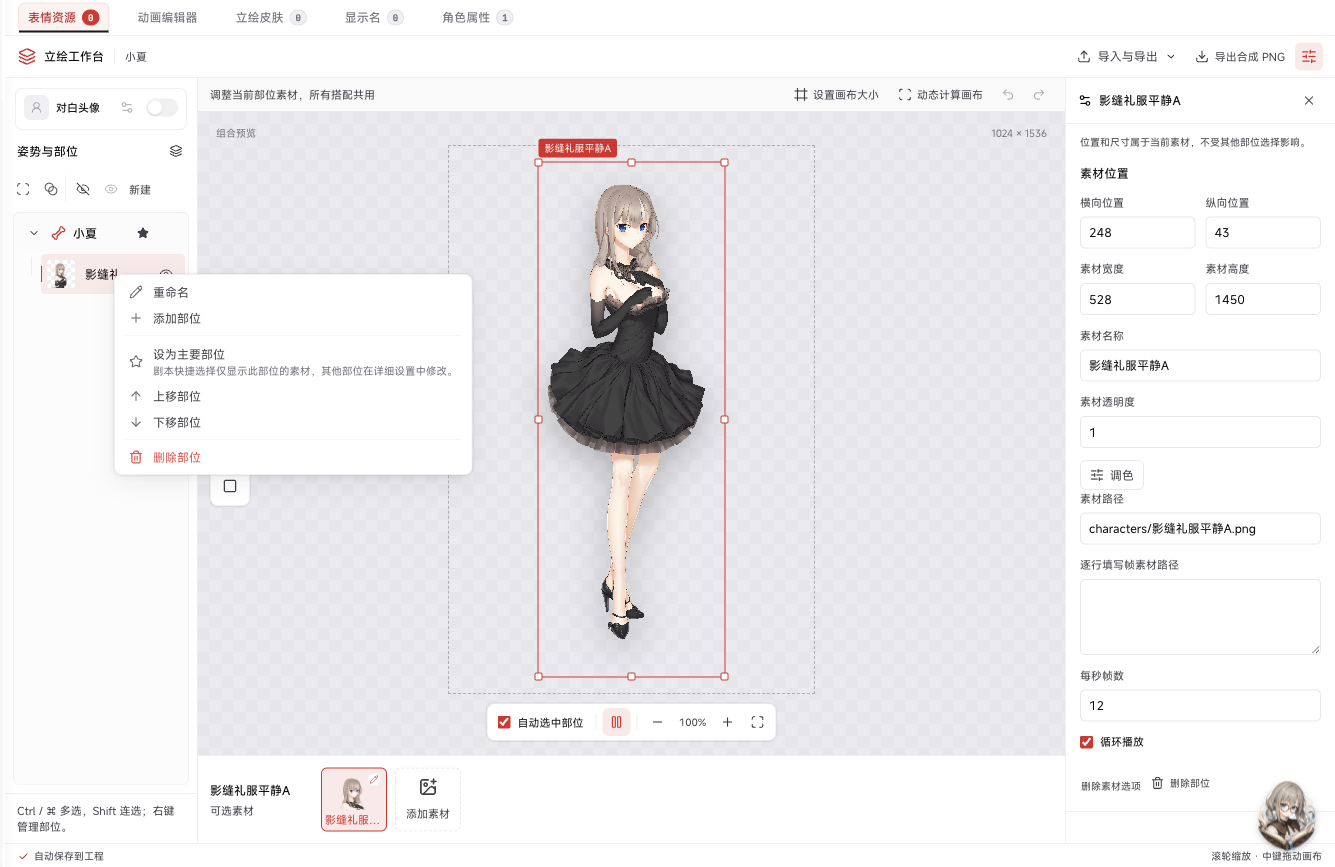Click 新建 to create a pose
This screenshot has width=1335, height=867.
coord(140,189)
